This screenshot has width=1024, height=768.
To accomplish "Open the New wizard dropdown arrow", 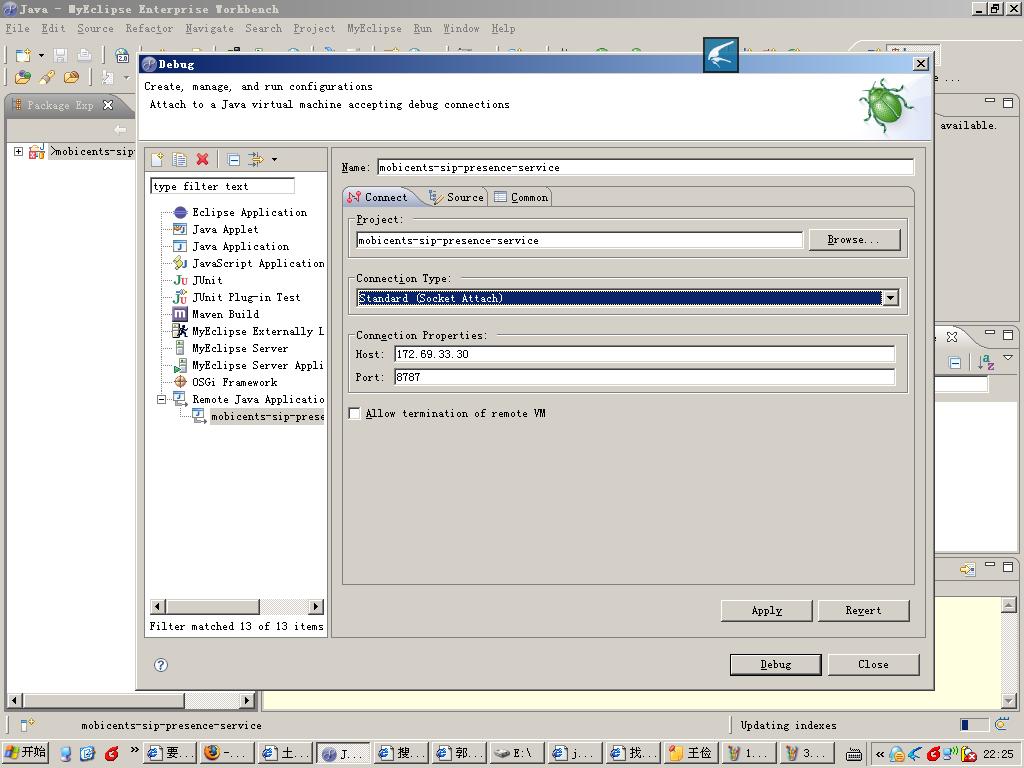I will click(x=41, y=56).
